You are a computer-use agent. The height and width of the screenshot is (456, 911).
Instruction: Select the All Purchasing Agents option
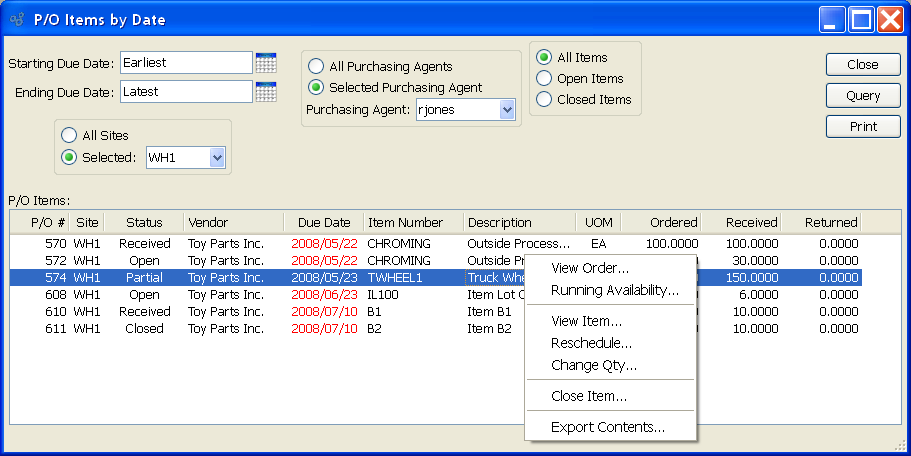[x=315, y=67]
